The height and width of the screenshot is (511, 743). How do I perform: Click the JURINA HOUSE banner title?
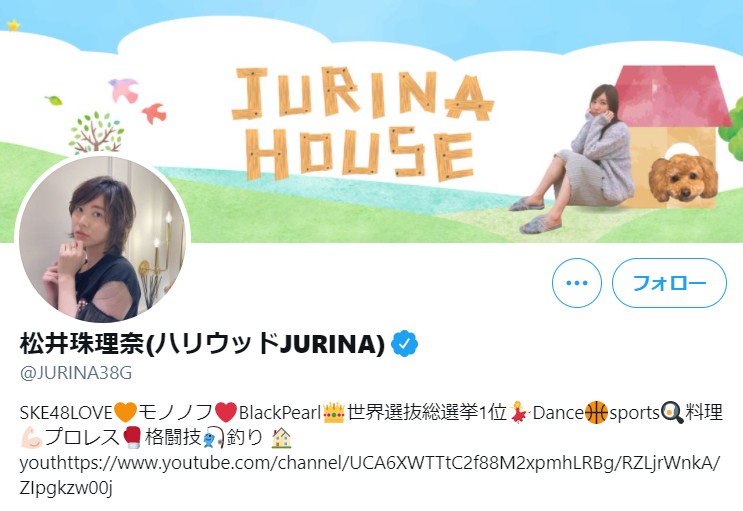point(362,124)
